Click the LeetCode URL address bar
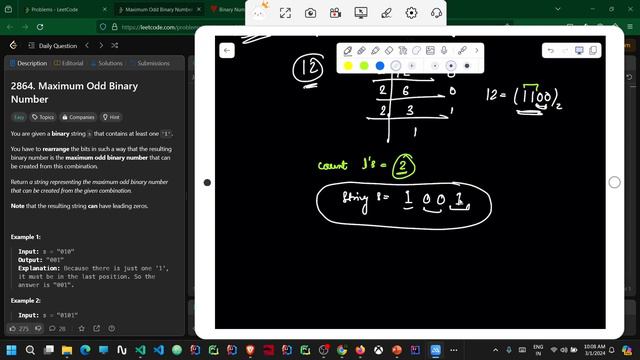The width and height of the screenshot is (640, 360). tap(159, 27)
